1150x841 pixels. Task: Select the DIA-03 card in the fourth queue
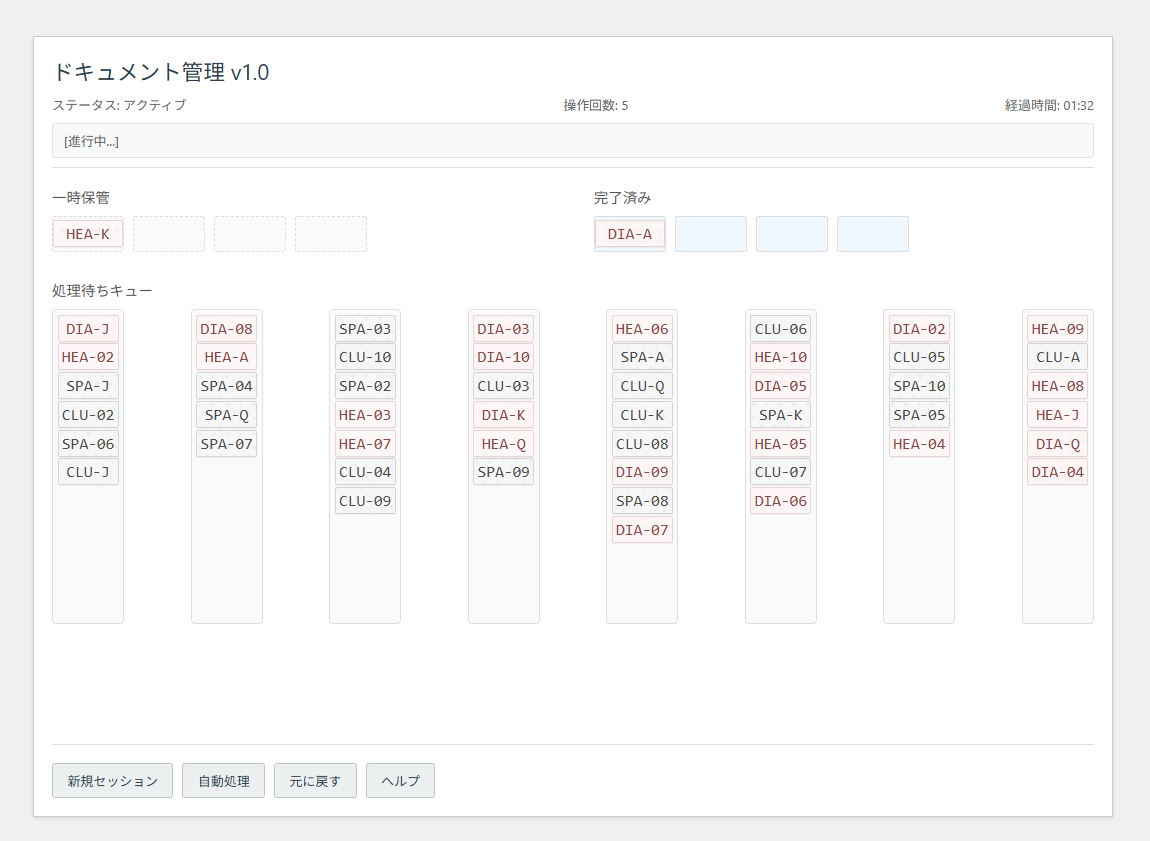click(503, 327)
